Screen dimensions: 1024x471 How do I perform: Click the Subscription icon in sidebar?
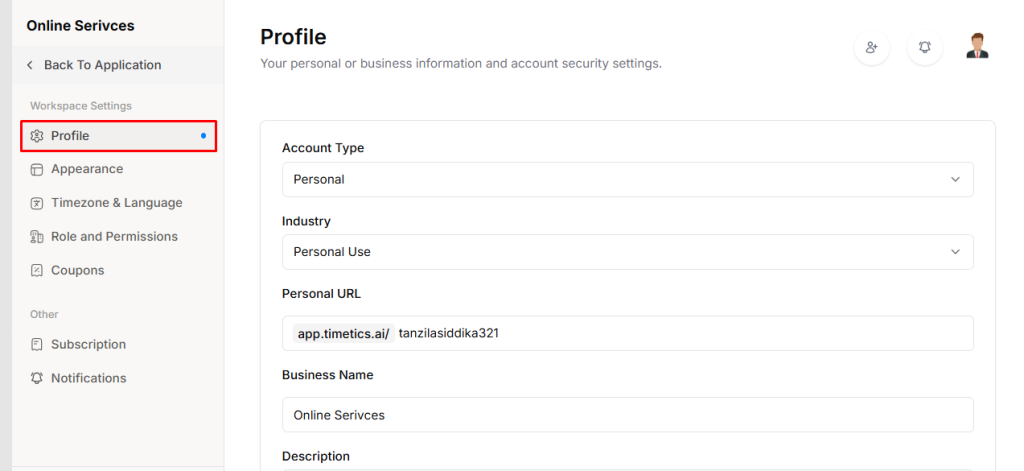click(37, 344)
